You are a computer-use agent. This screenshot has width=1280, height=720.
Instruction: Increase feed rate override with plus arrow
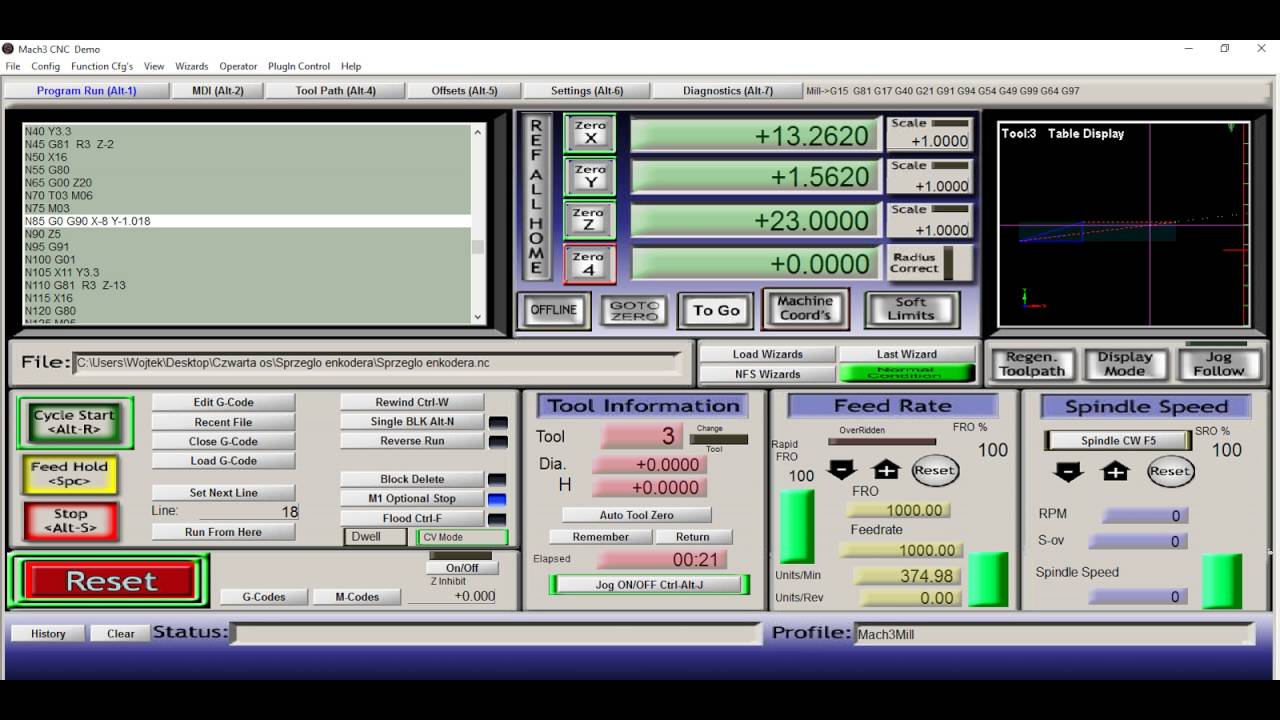886,470
